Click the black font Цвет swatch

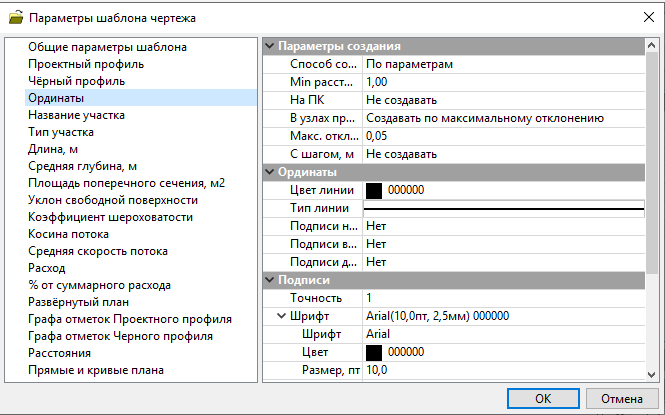click(x=375, y=352)
